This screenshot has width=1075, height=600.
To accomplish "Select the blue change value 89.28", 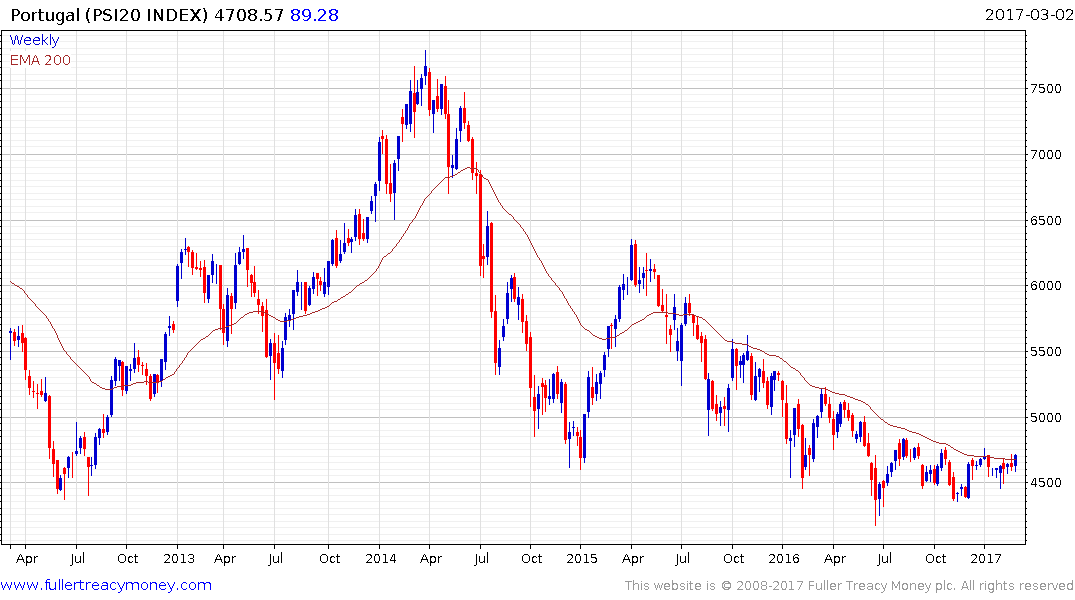I will (x=314, y=15).
